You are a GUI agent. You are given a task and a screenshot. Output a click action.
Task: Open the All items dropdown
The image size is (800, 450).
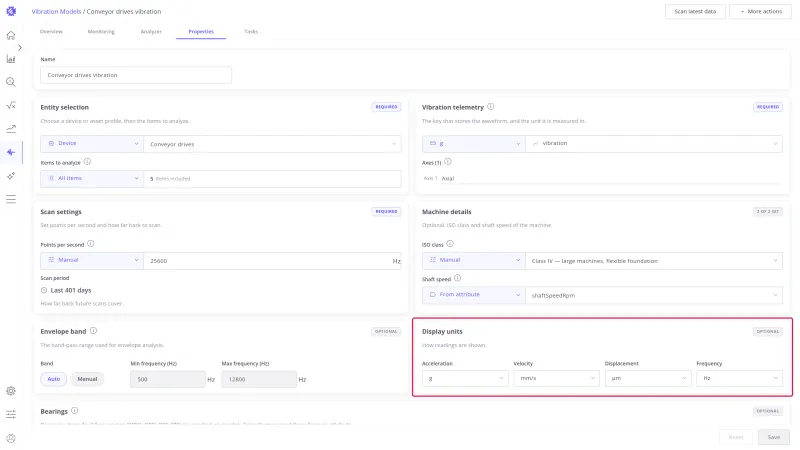coord(92,178)
